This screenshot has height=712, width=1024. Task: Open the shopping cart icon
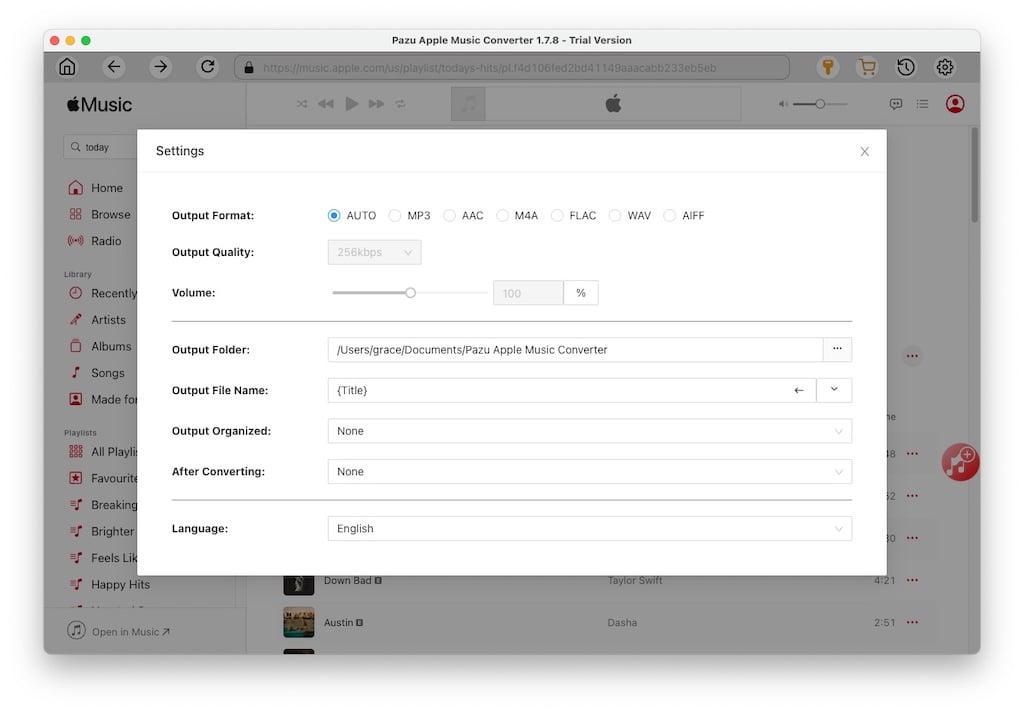point(867,67)
